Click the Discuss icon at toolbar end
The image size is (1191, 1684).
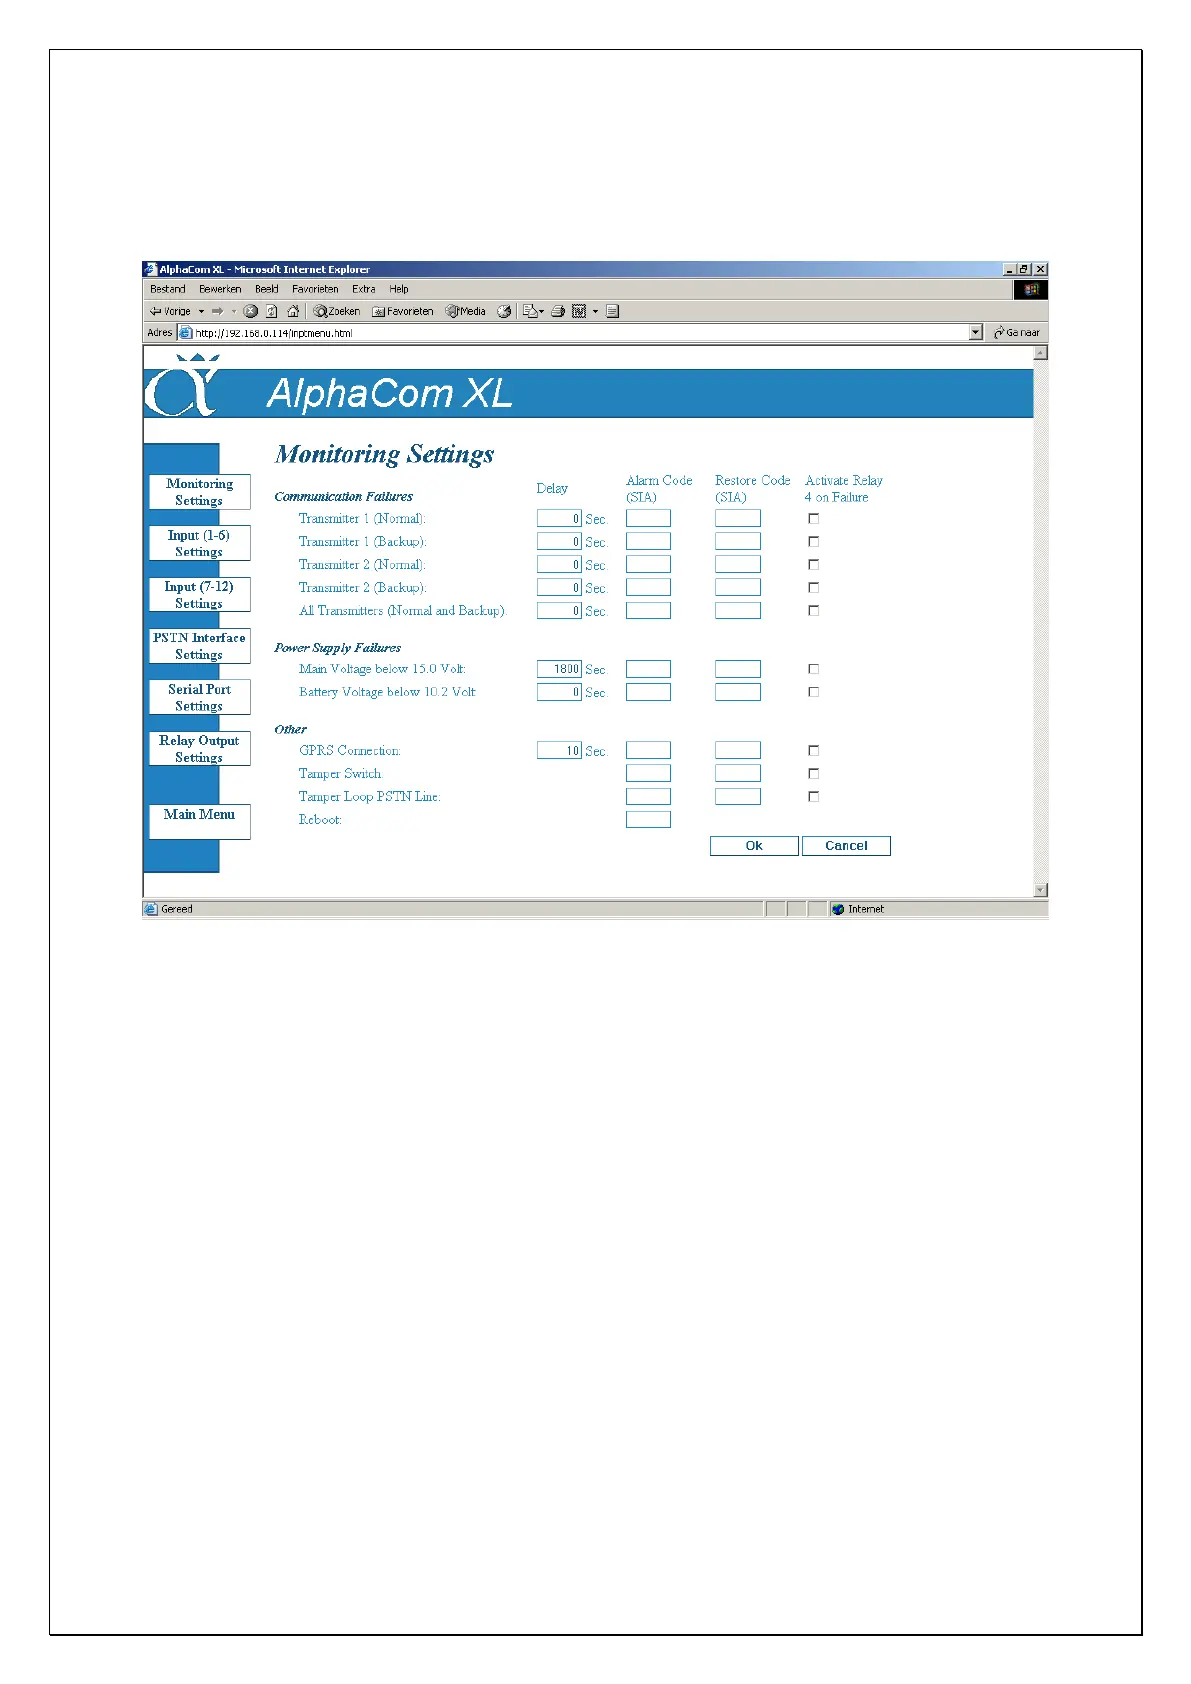613,311
